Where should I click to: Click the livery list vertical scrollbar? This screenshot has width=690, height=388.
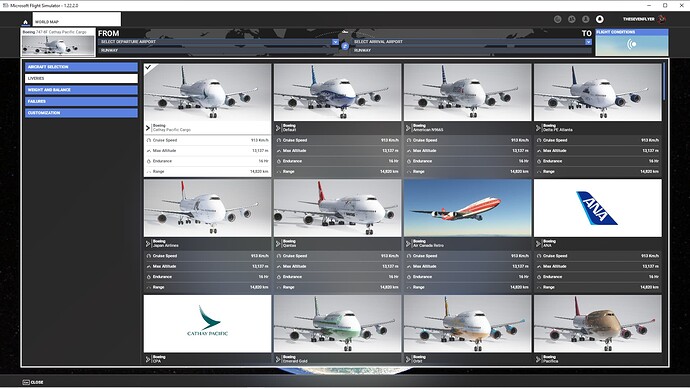tap(664, 81)
